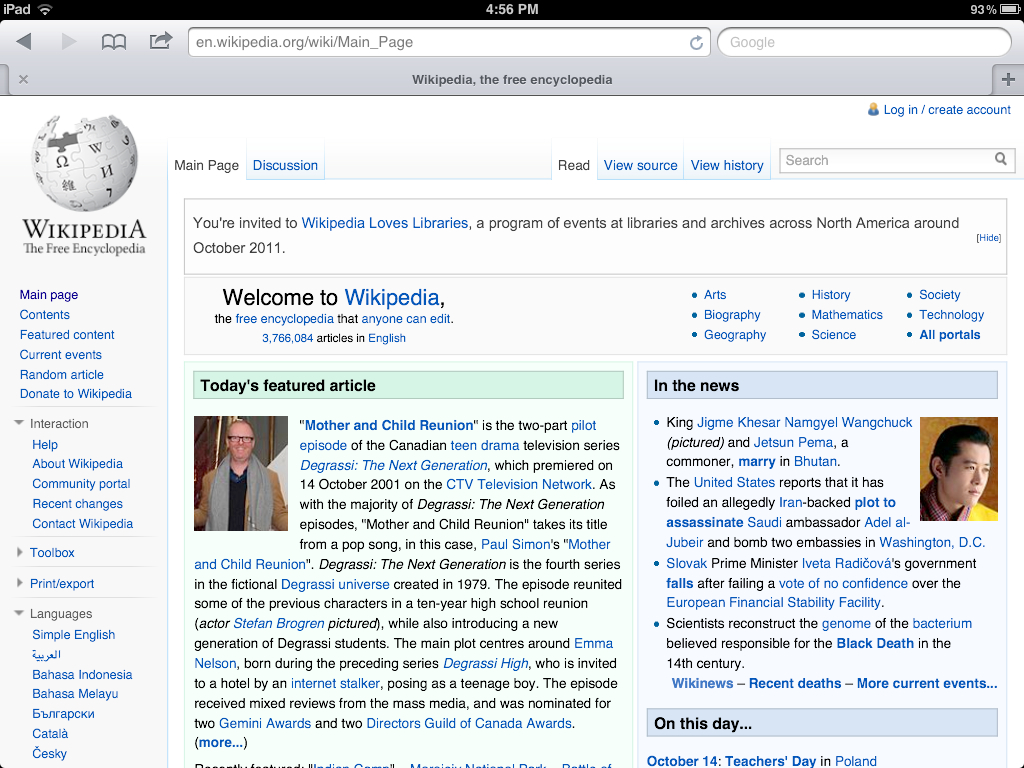
Task: Open the Help link
Action: point(45,445)
